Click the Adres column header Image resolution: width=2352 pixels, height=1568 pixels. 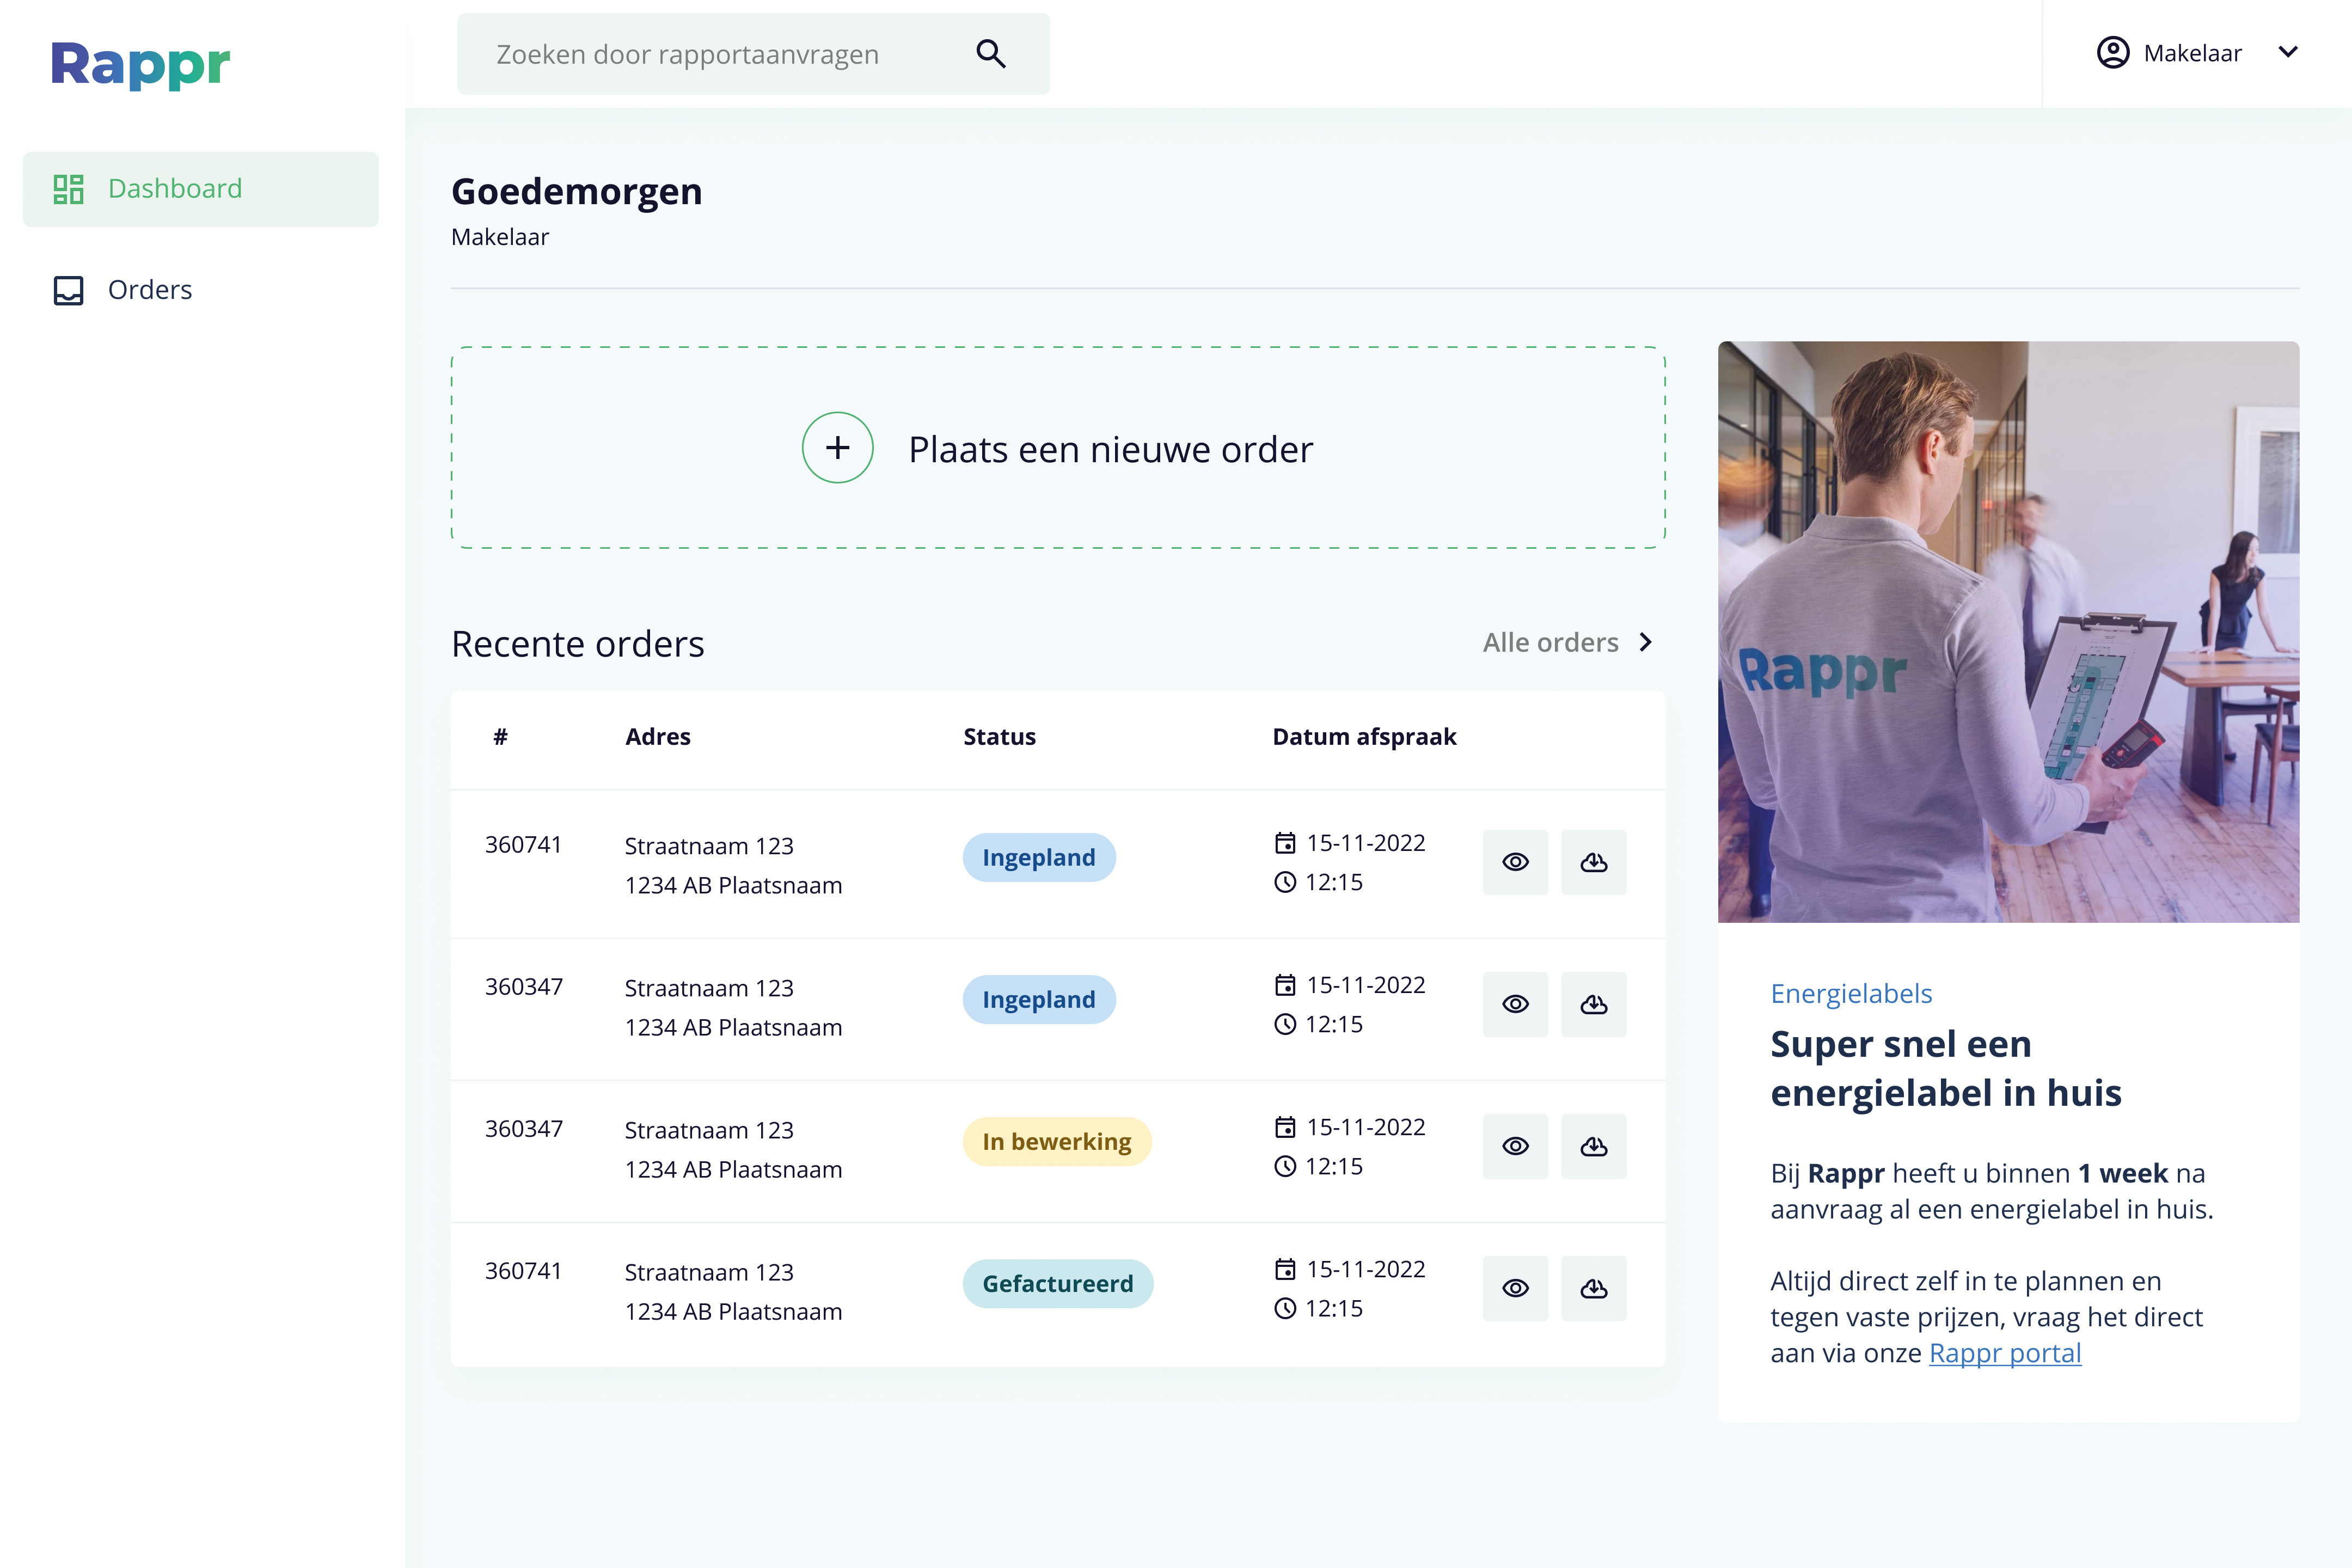658,736
